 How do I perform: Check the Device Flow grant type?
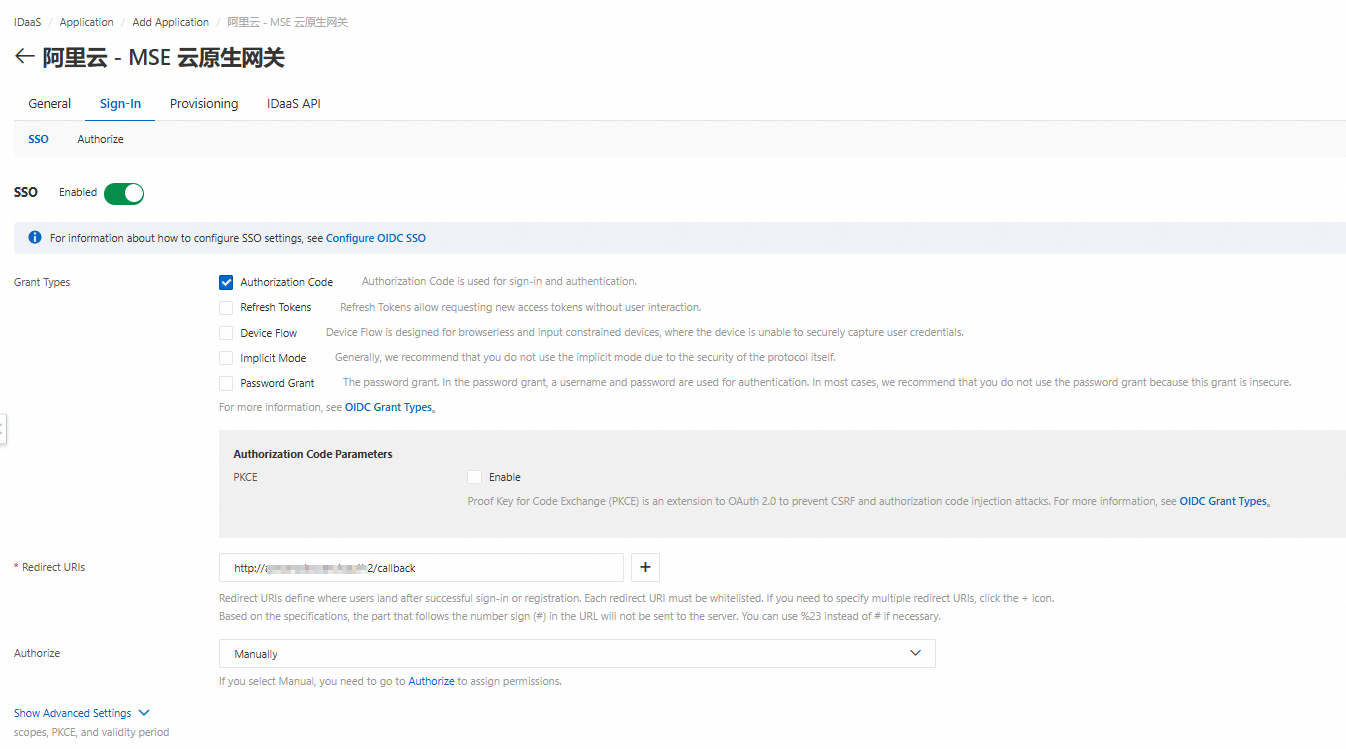coord(226,333)
